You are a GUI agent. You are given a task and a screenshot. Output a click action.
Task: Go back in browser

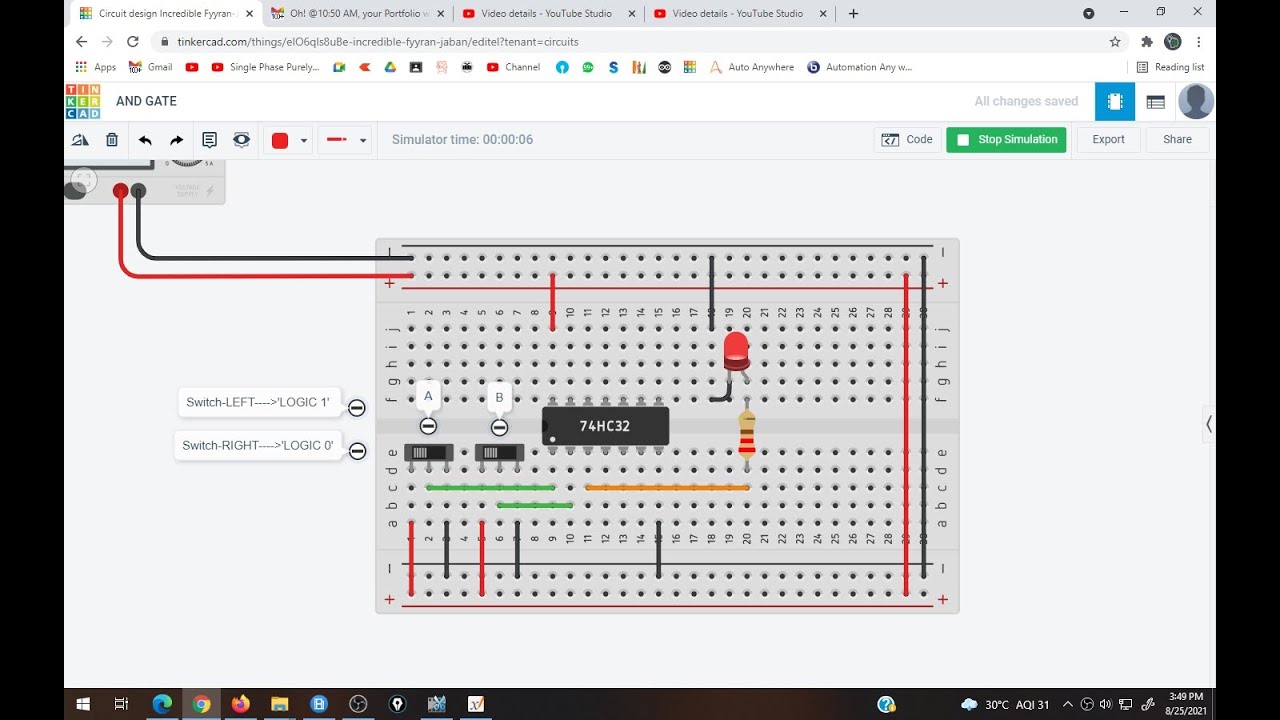(82, 42)
